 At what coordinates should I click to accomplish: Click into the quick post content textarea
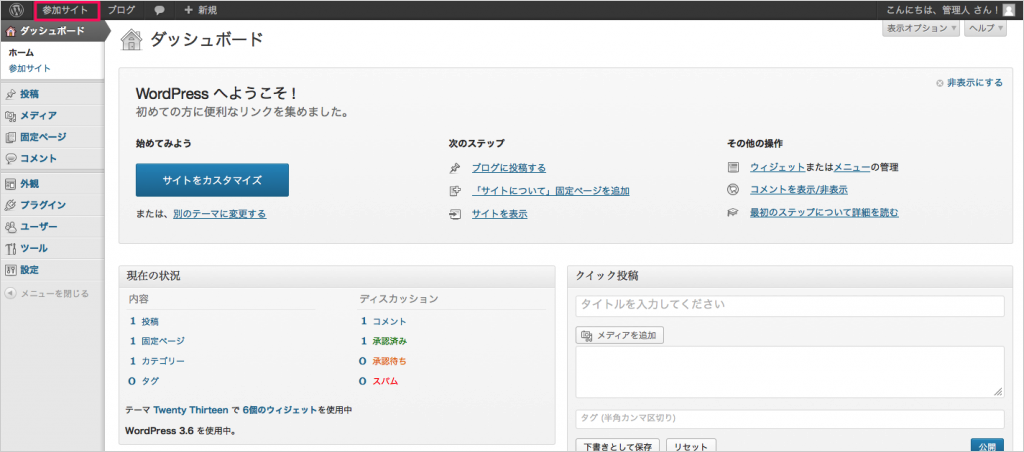[x=790, y=372]
